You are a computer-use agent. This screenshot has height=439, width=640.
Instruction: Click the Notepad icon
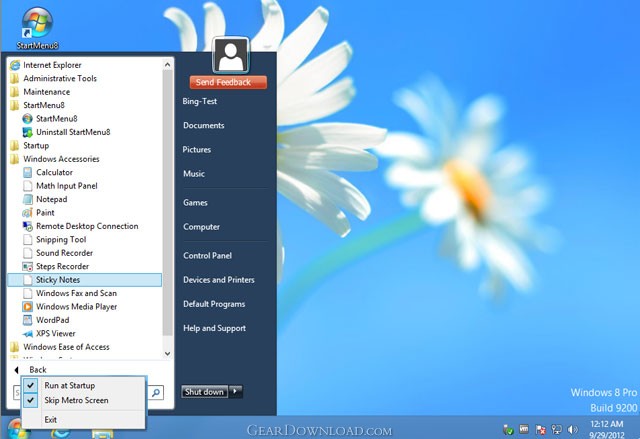point(28,200)
